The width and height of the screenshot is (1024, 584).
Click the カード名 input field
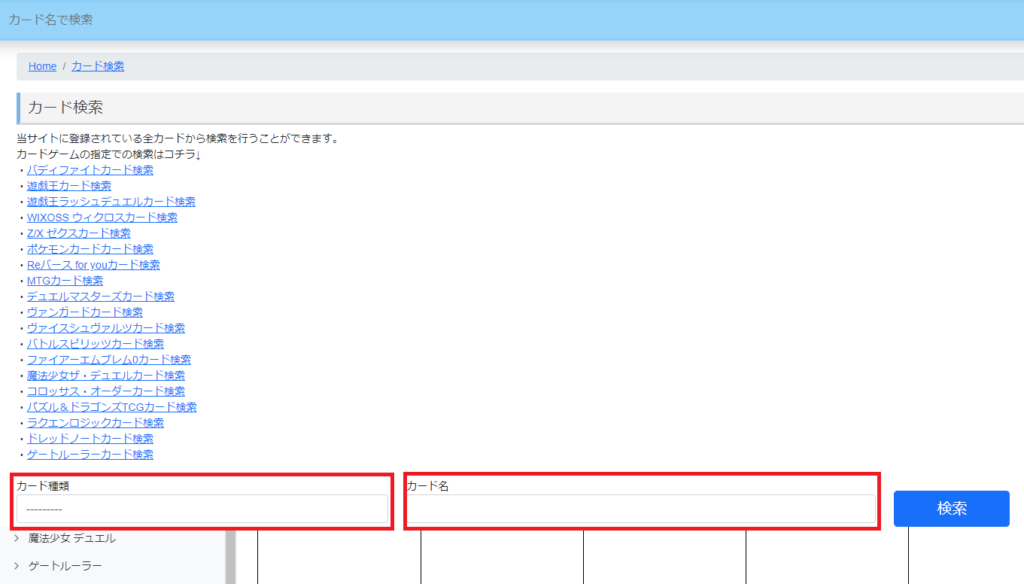[x=640, y=509]
